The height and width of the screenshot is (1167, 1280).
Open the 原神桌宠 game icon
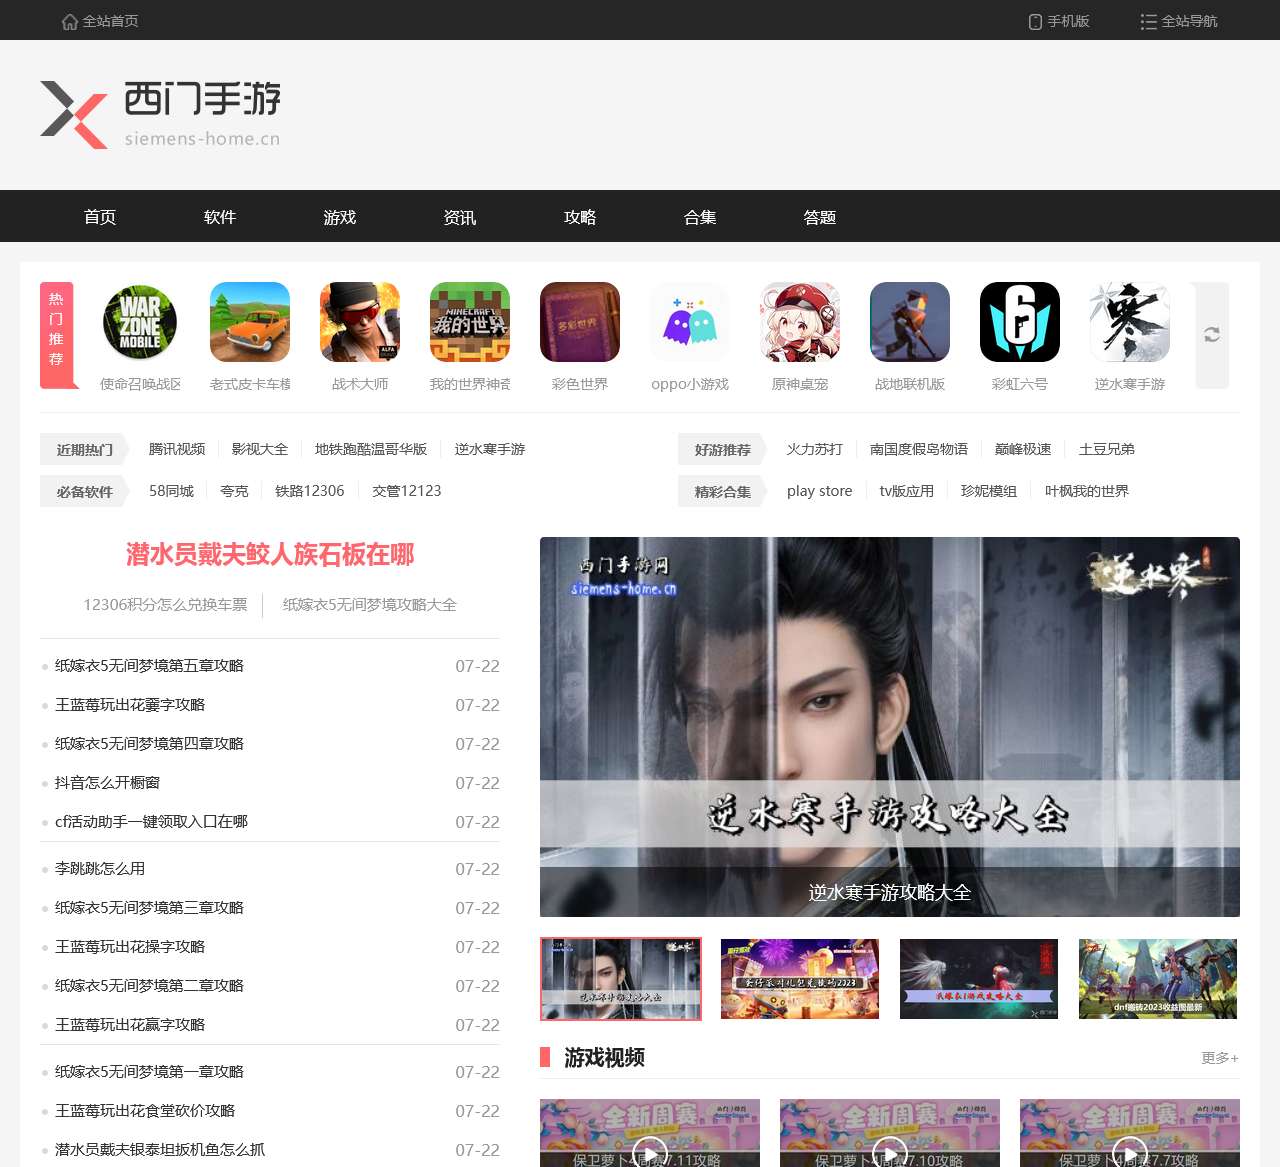coord(799,322)
